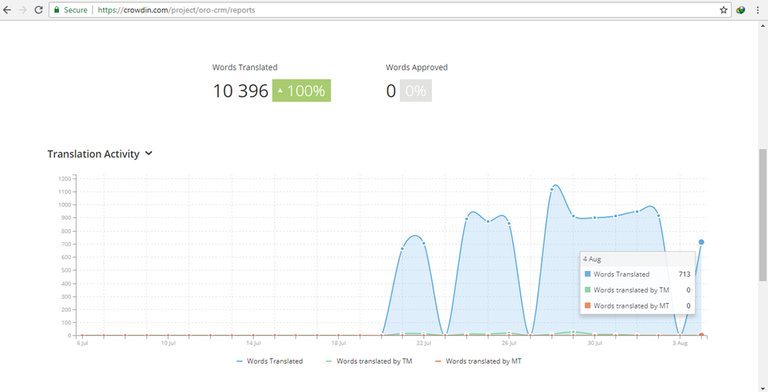
Task: Click the Translation Activity heading
Action: coord(94,154)
